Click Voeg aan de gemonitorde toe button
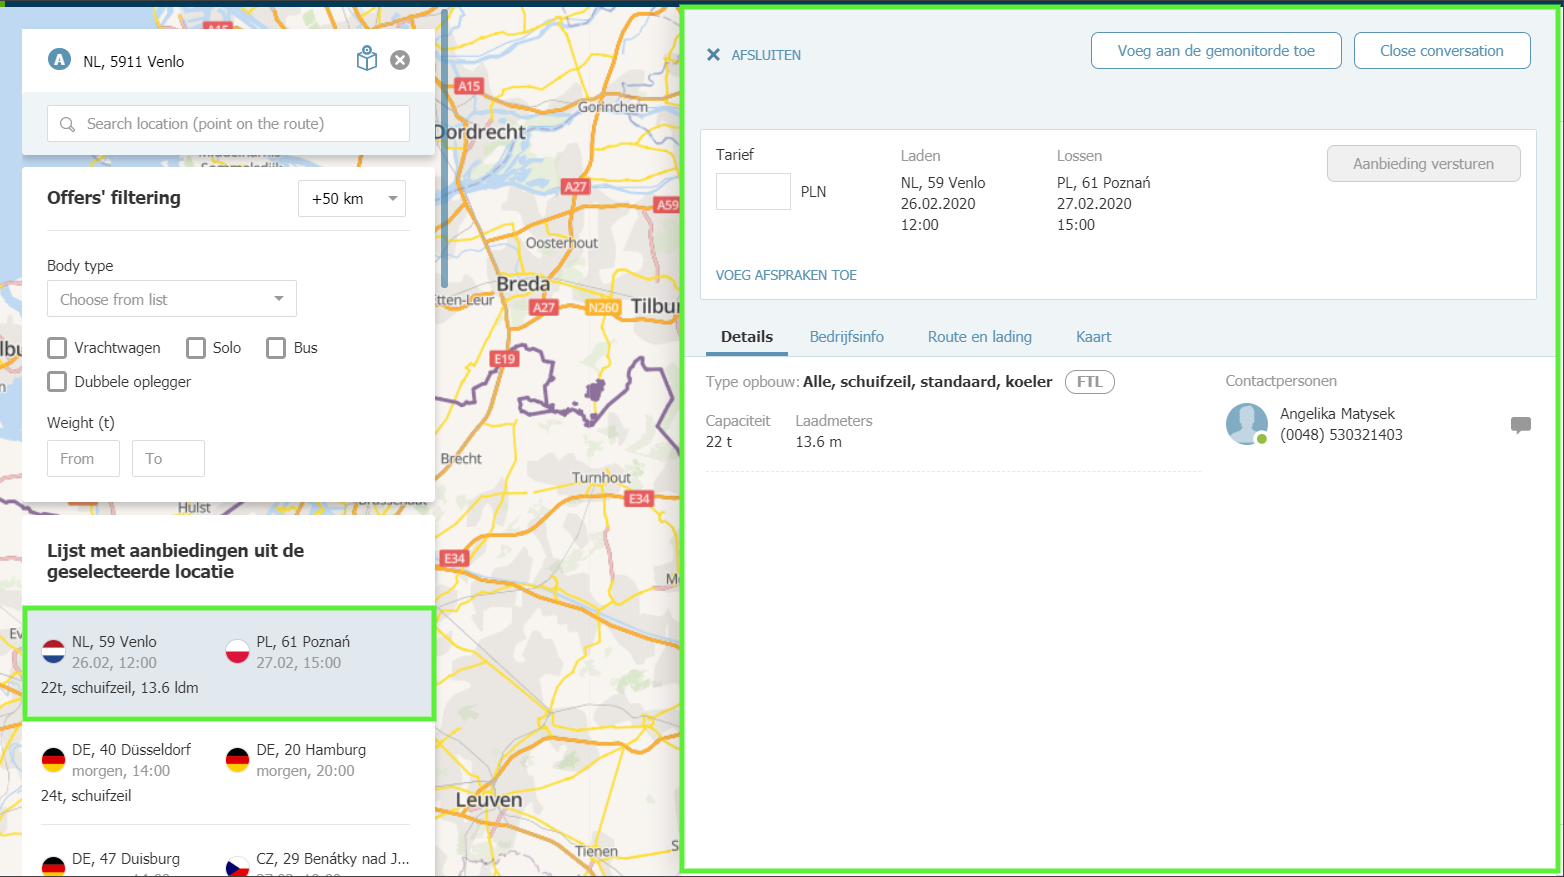1564x877 pixels. (1216, 51)
